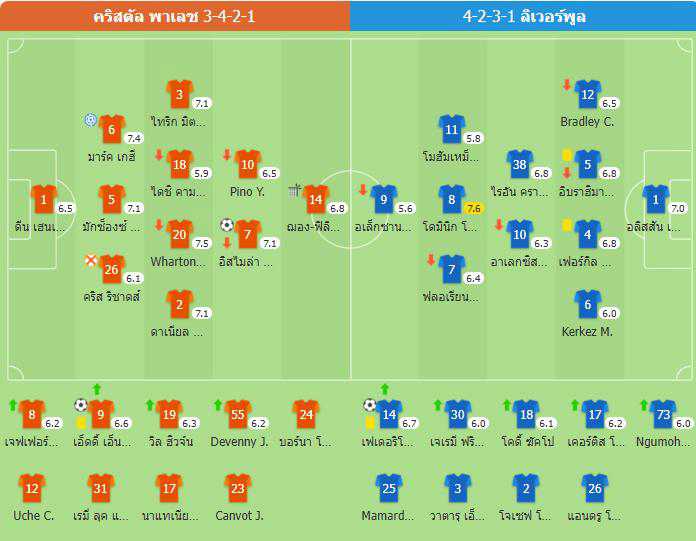Screen dimensions: 696x541
Task: Click the yellow 7.6 rating badge
Action: point(473,209)
